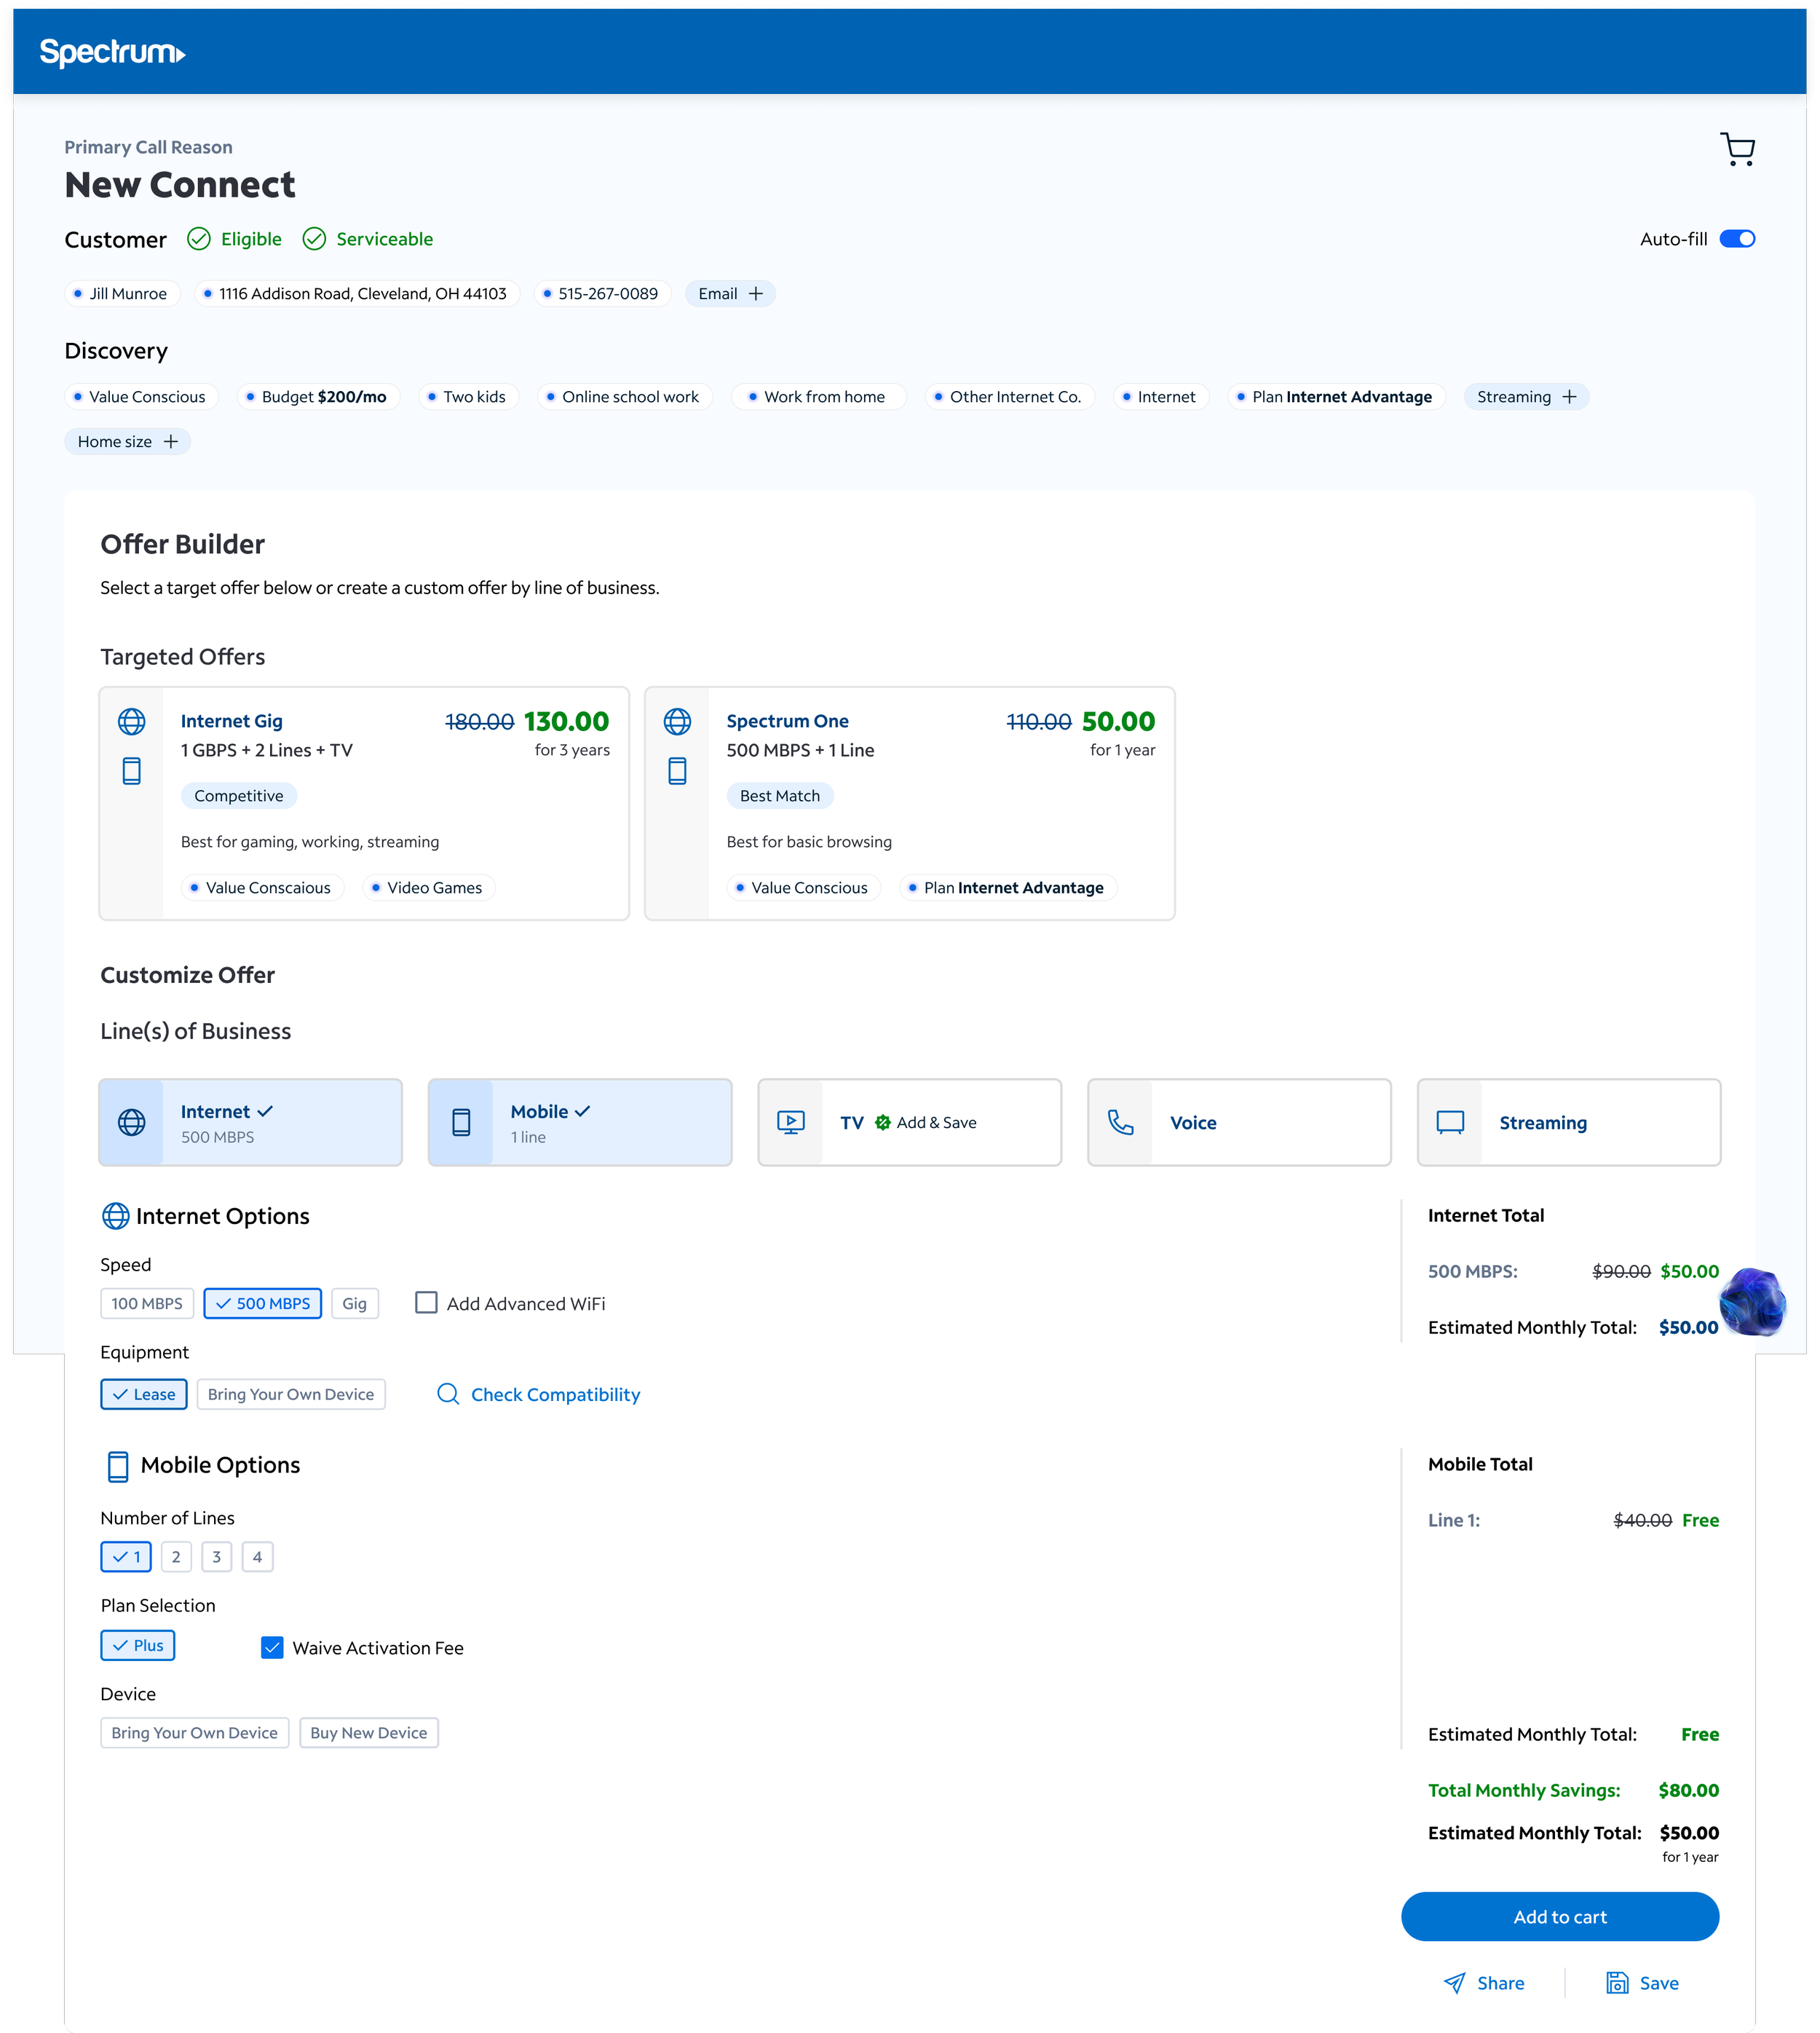Click the customer address chip
The height and width of the screenshot is (2033, 1820).
click(x=357, y=293)
